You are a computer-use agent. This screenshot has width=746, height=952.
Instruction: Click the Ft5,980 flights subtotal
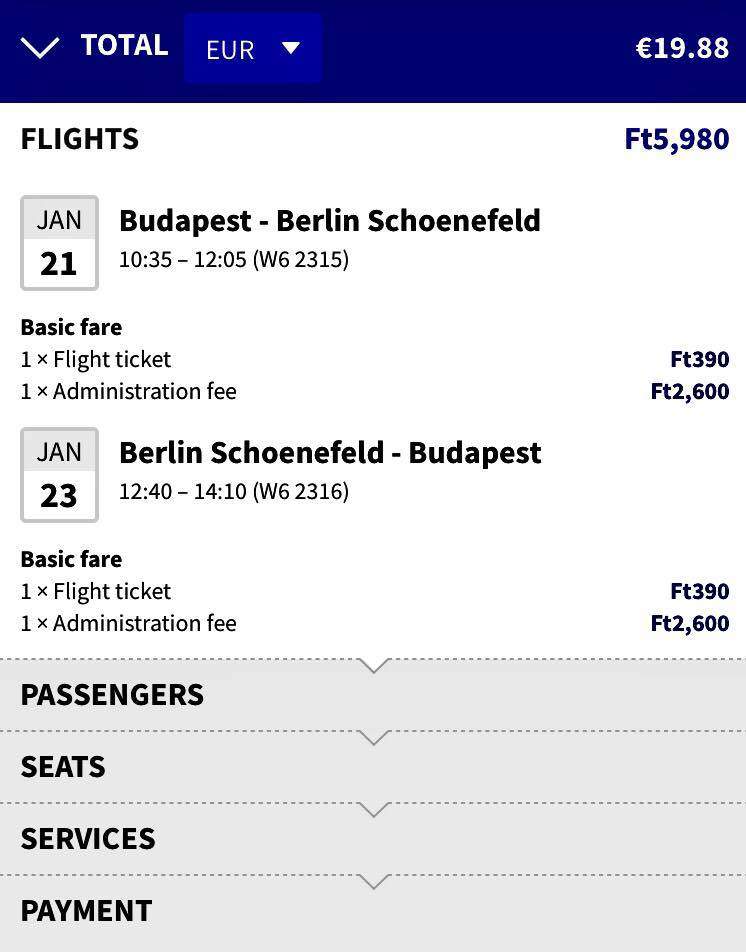tap(677, 139)
